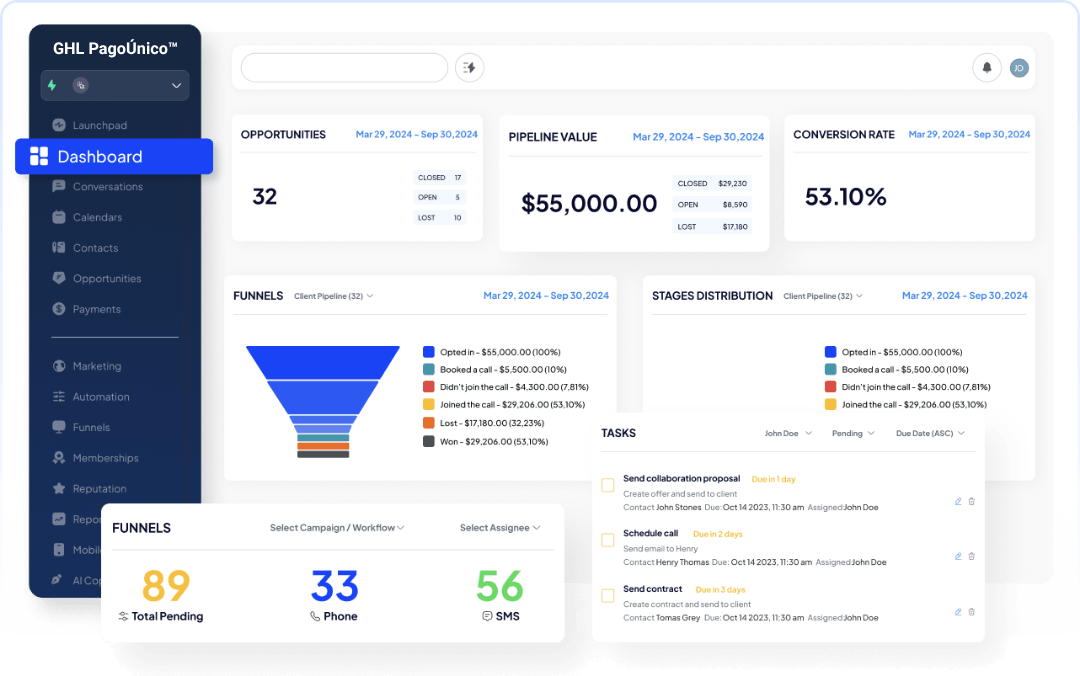Open the JD user avatar
The height and width of the screenshot is (676, 1080).
coord(1019,68)
